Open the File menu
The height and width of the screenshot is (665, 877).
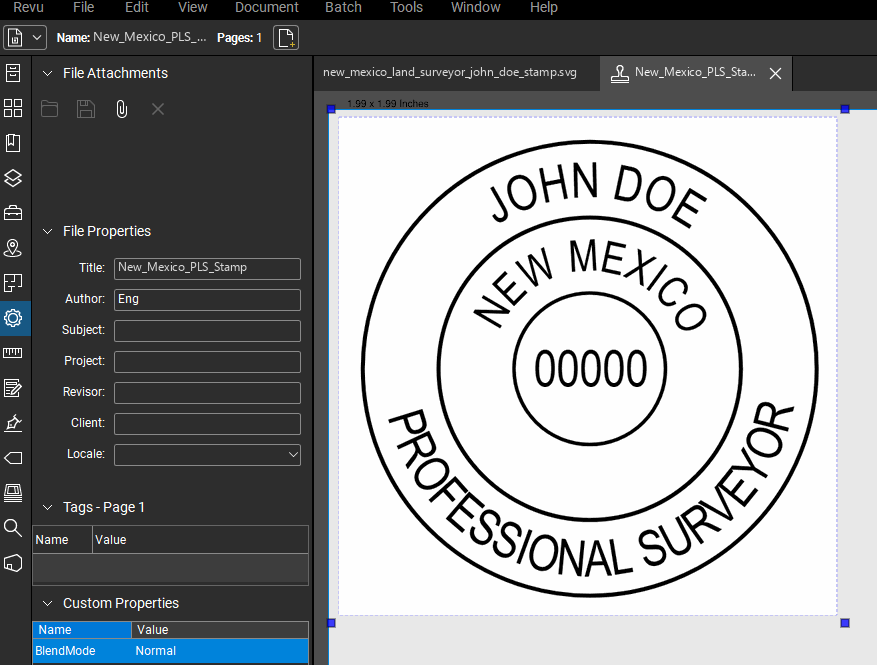(x=83, y=7)
